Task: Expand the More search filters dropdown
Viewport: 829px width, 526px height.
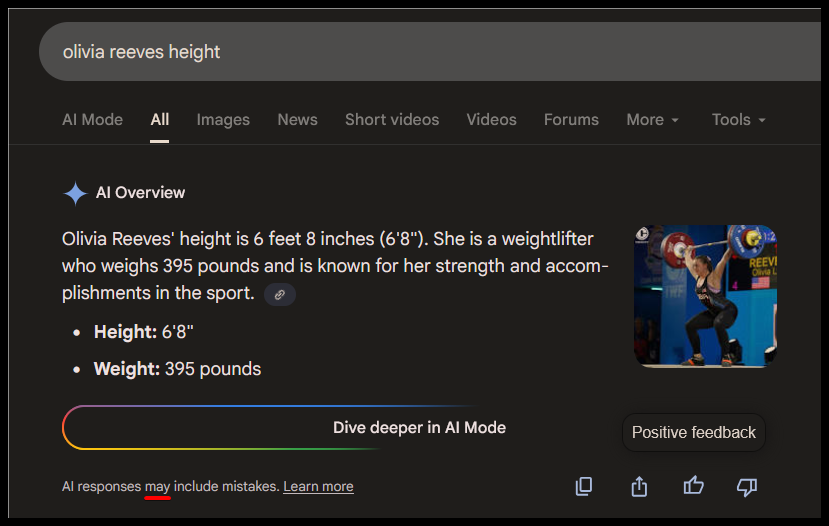Action: (x=652, y=120)
